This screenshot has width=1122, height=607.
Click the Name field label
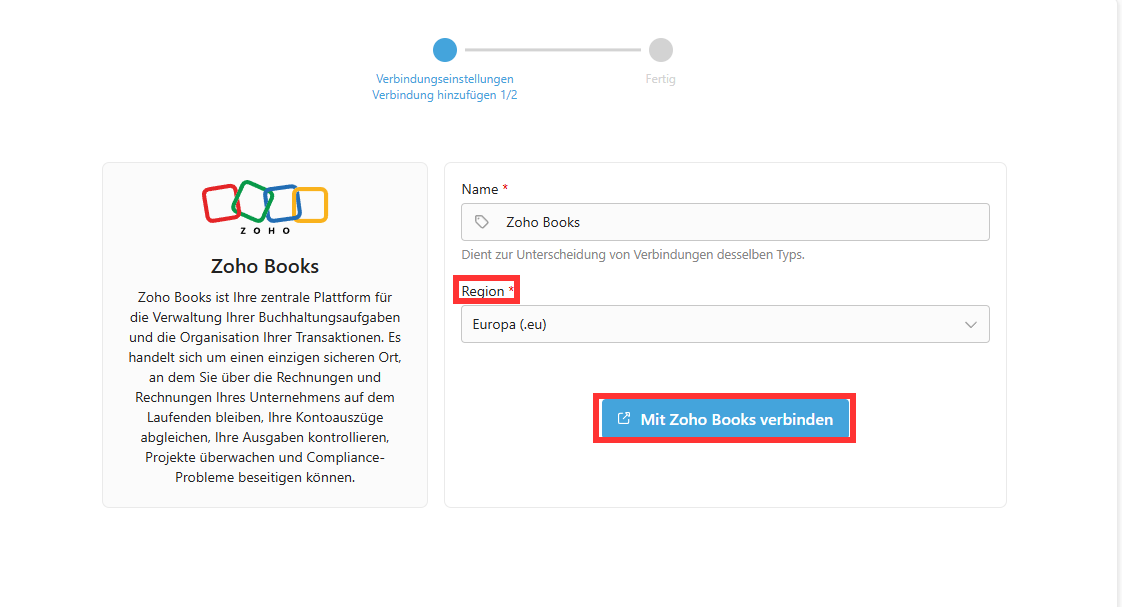coord(479,189)
